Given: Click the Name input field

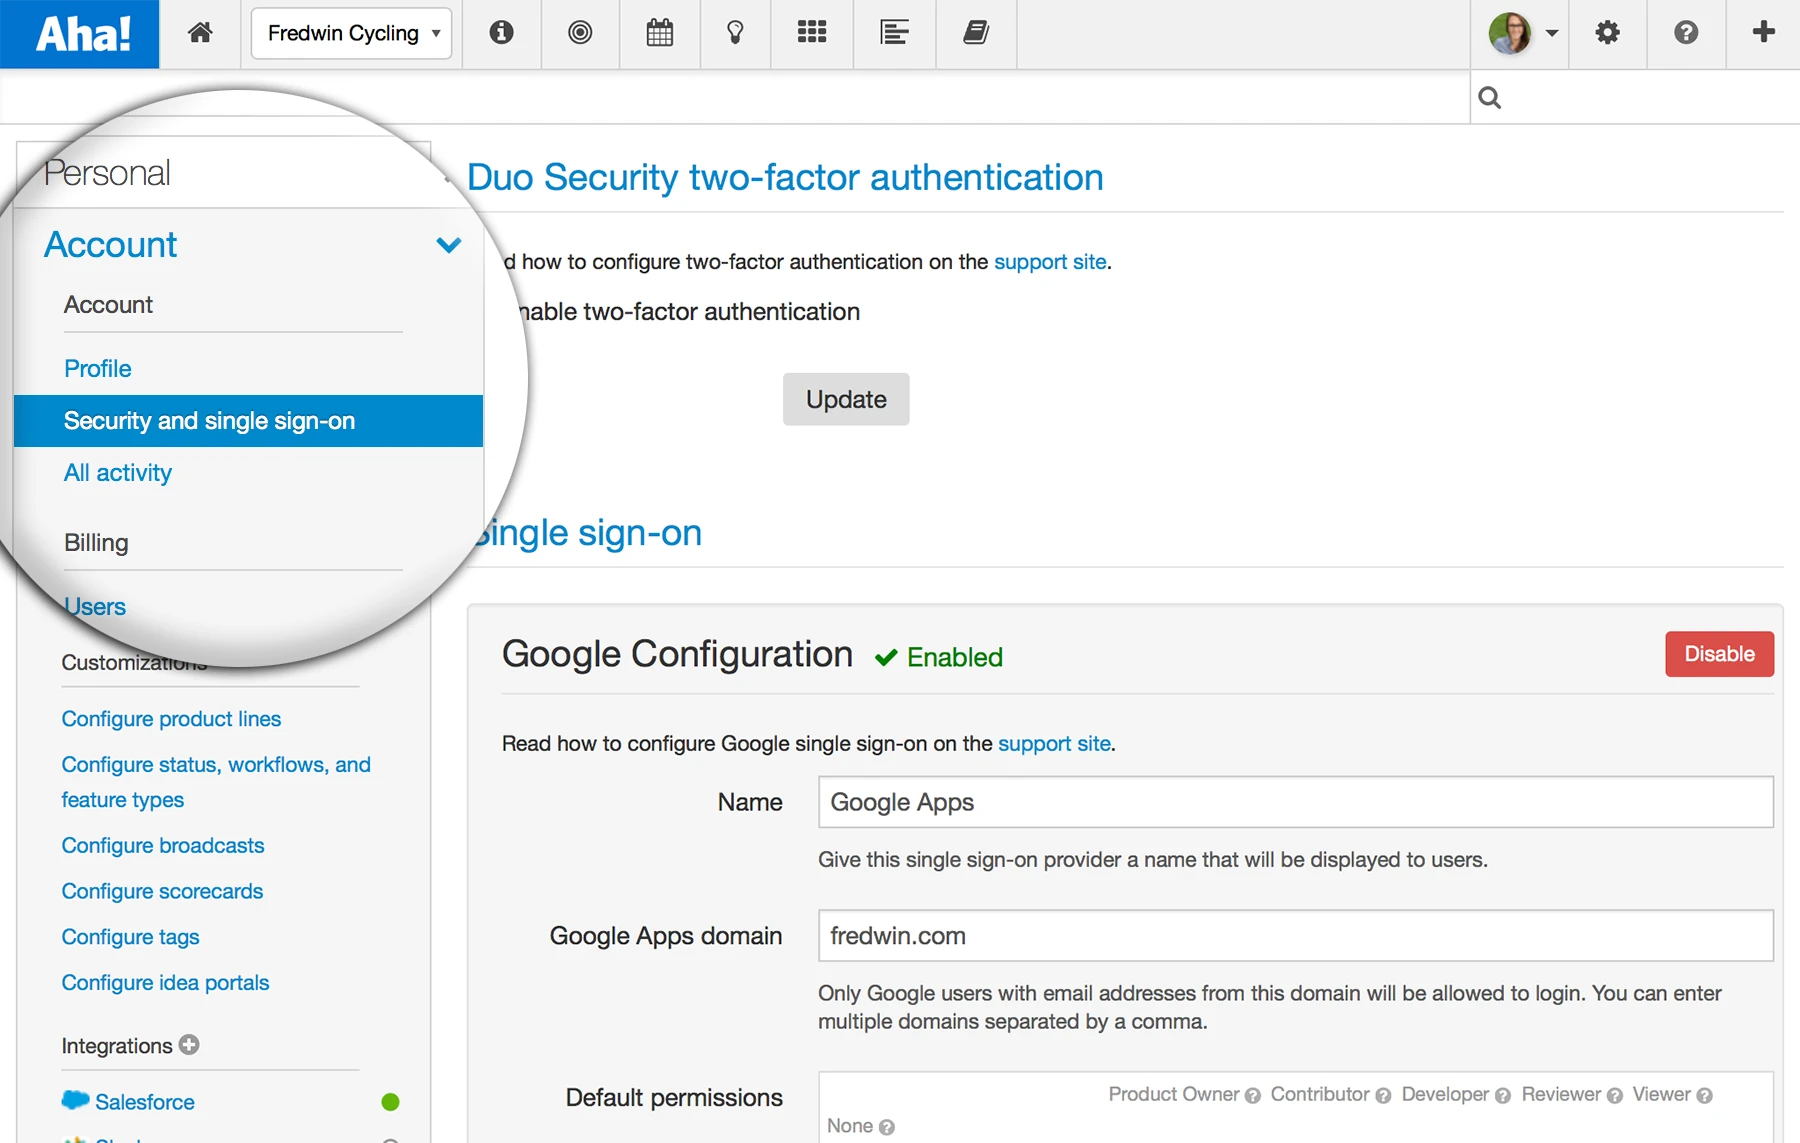Looking at the screenshot, I should click(x=1296, y=802).
